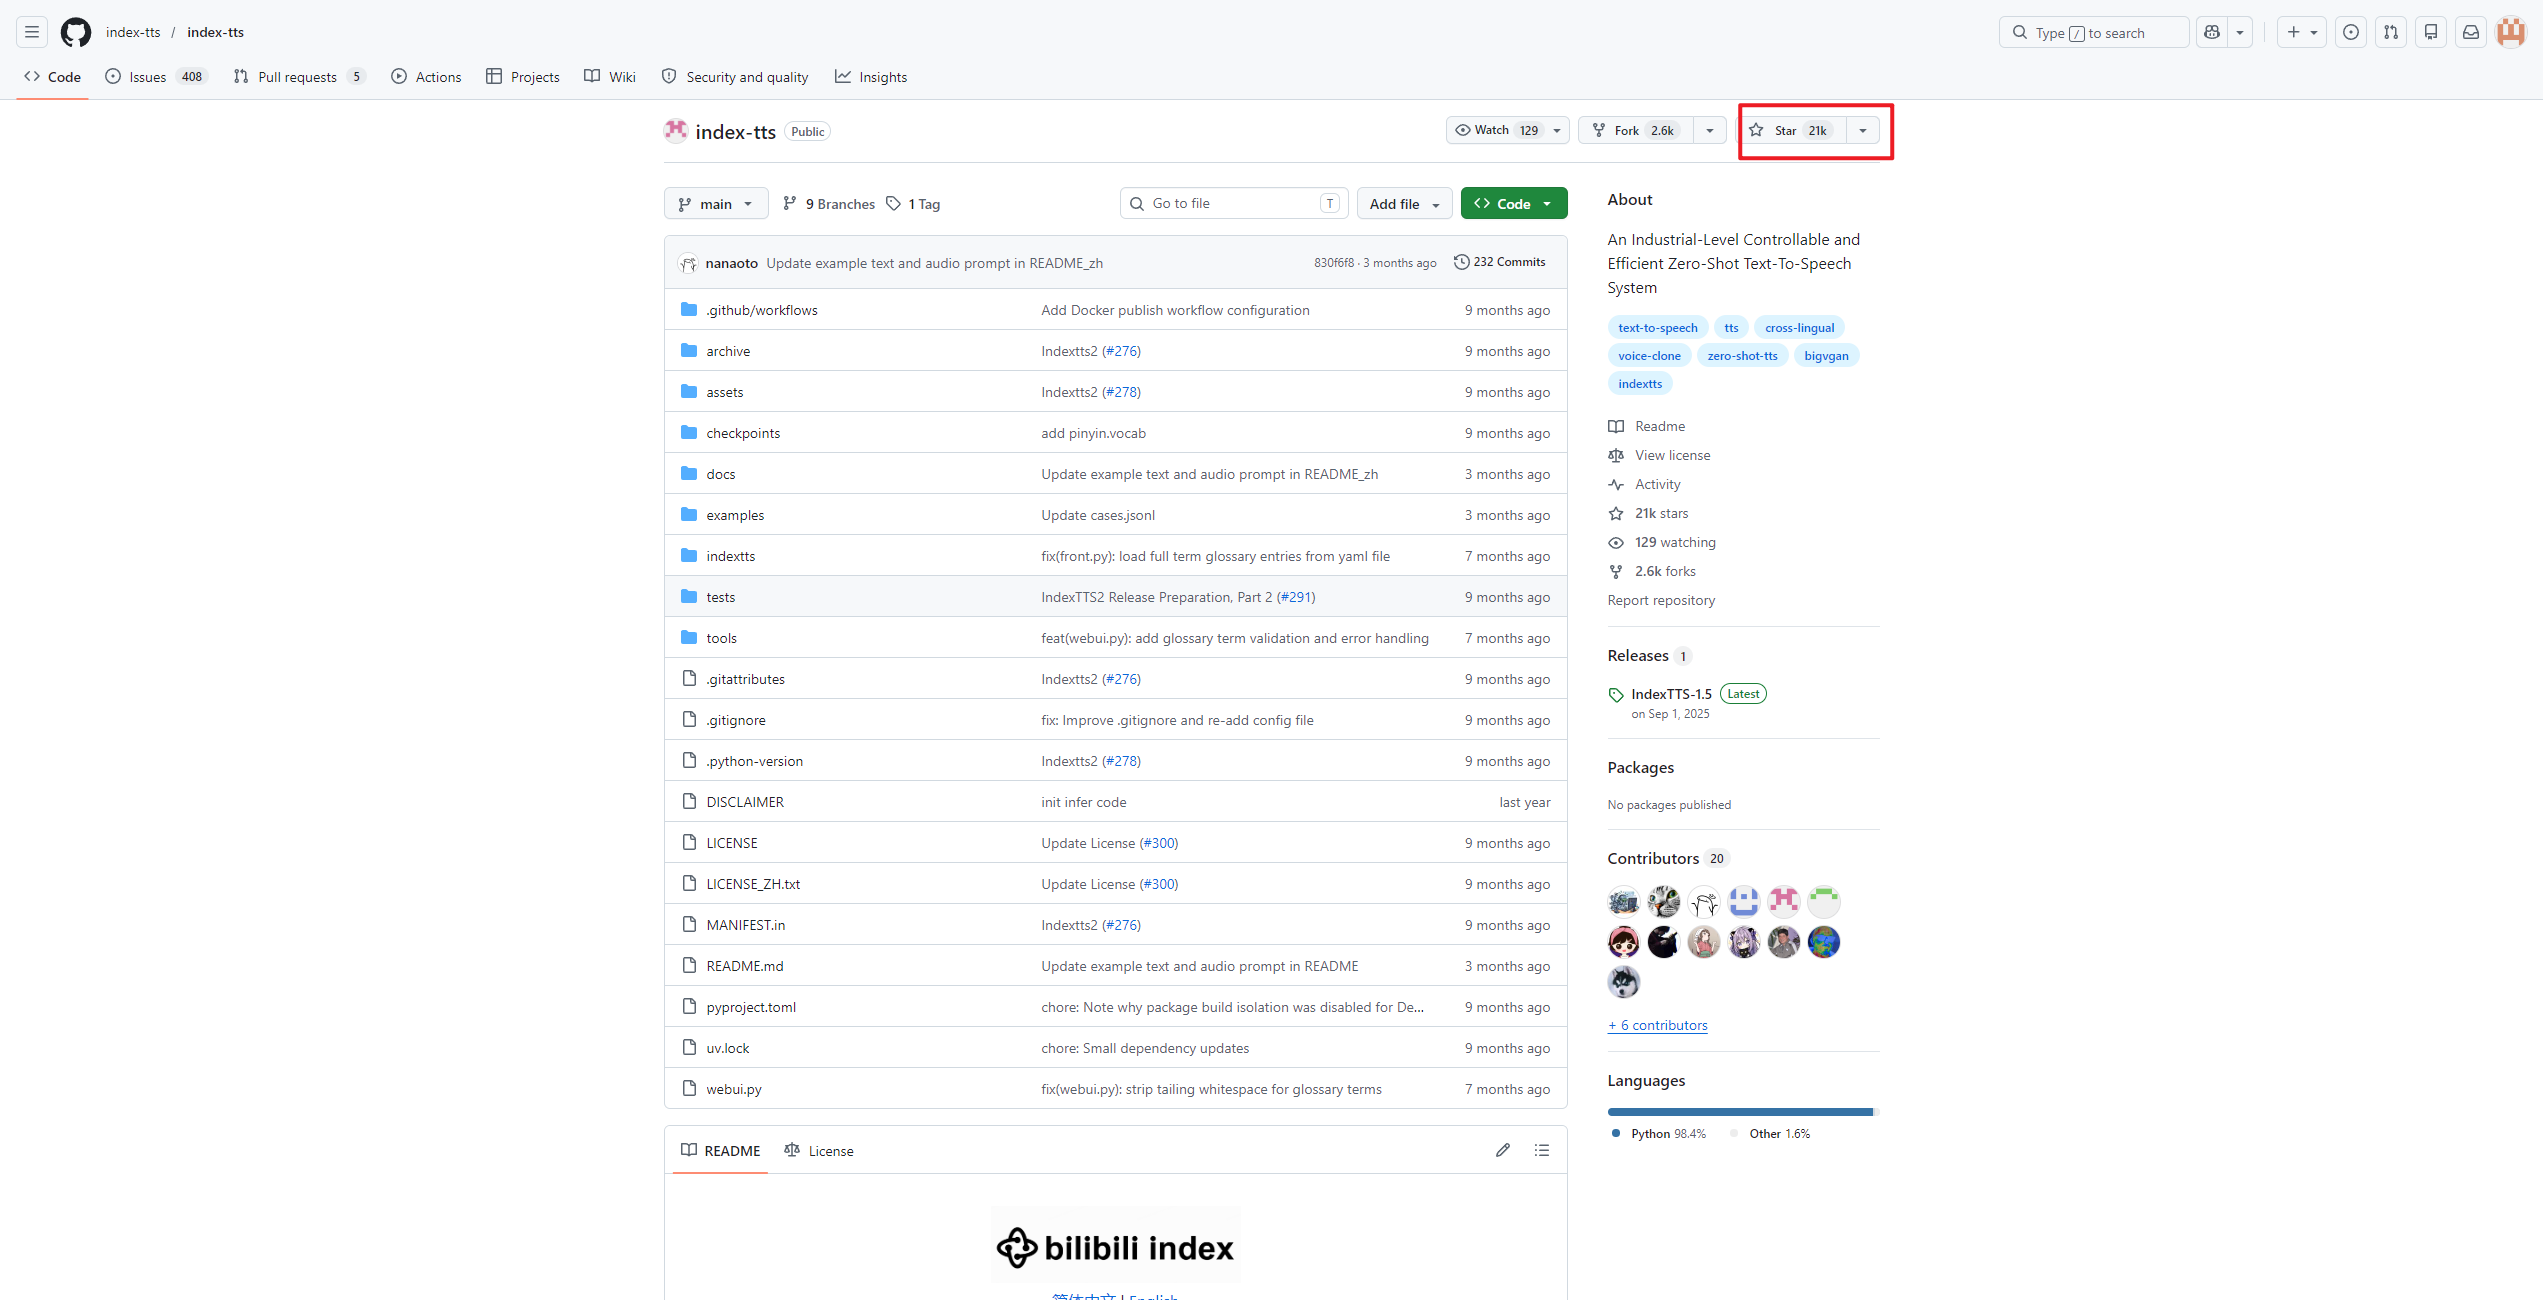Open the notifications inbox icon
Image resolution: width=2543 pixels, height=1300 pixels.
click(2471, 32)
